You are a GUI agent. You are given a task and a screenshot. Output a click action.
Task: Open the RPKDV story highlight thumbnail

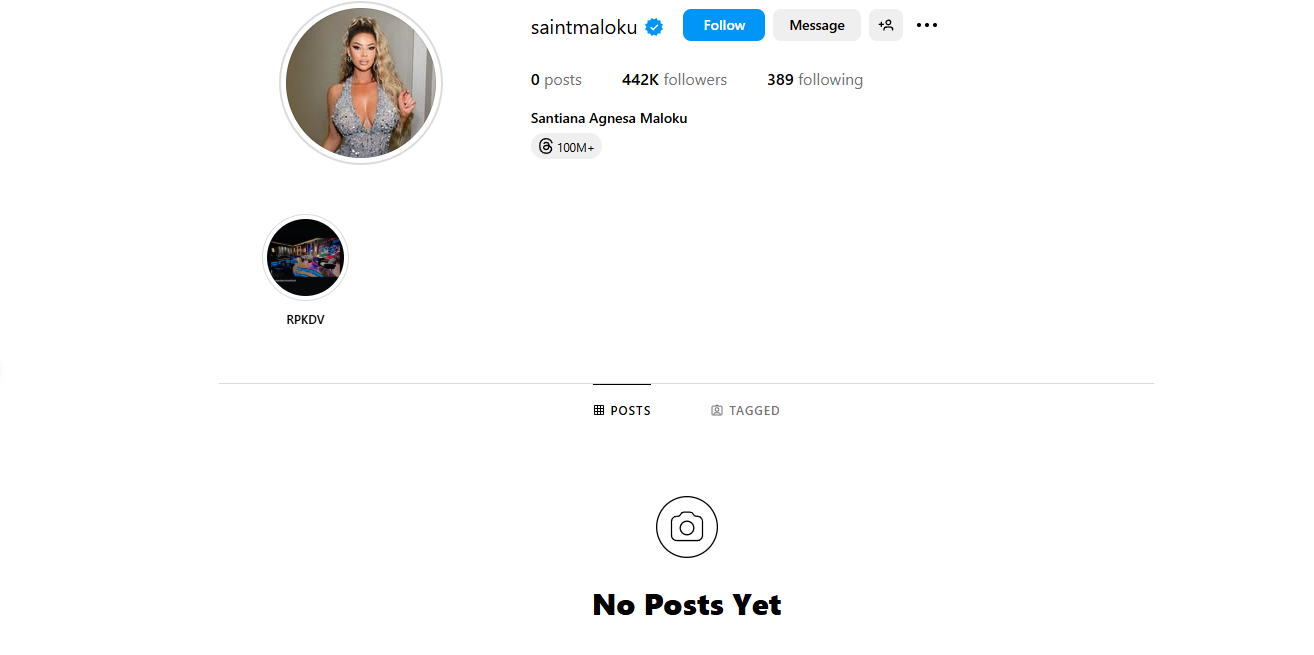pyautogui.click(x=305, y=258)
